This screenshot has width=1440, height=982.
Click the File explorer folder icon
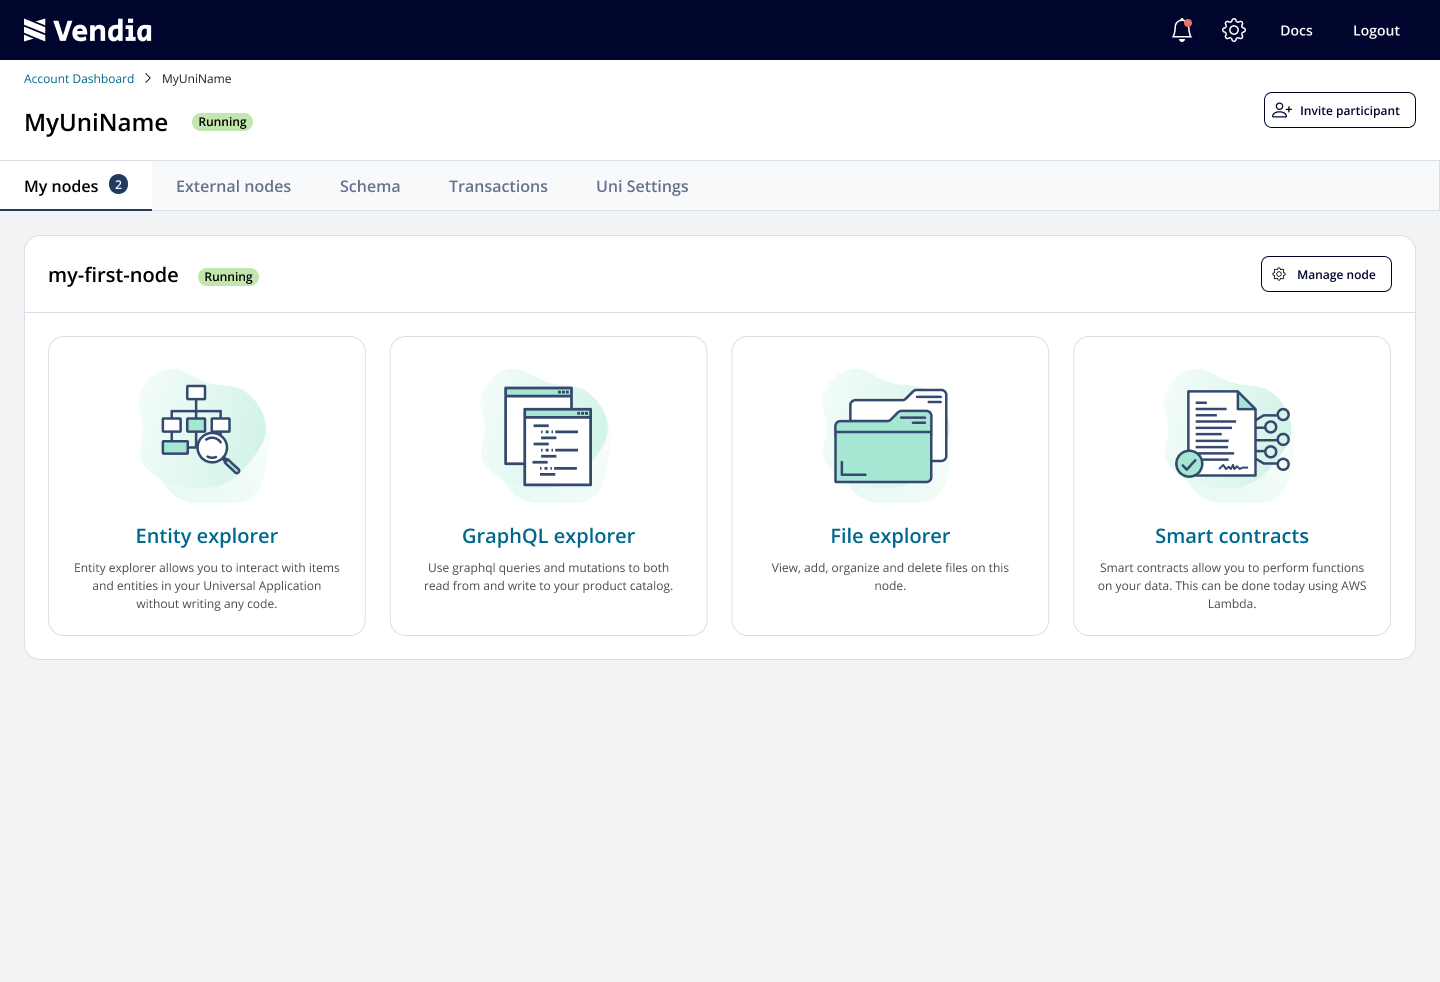point(890,437)
